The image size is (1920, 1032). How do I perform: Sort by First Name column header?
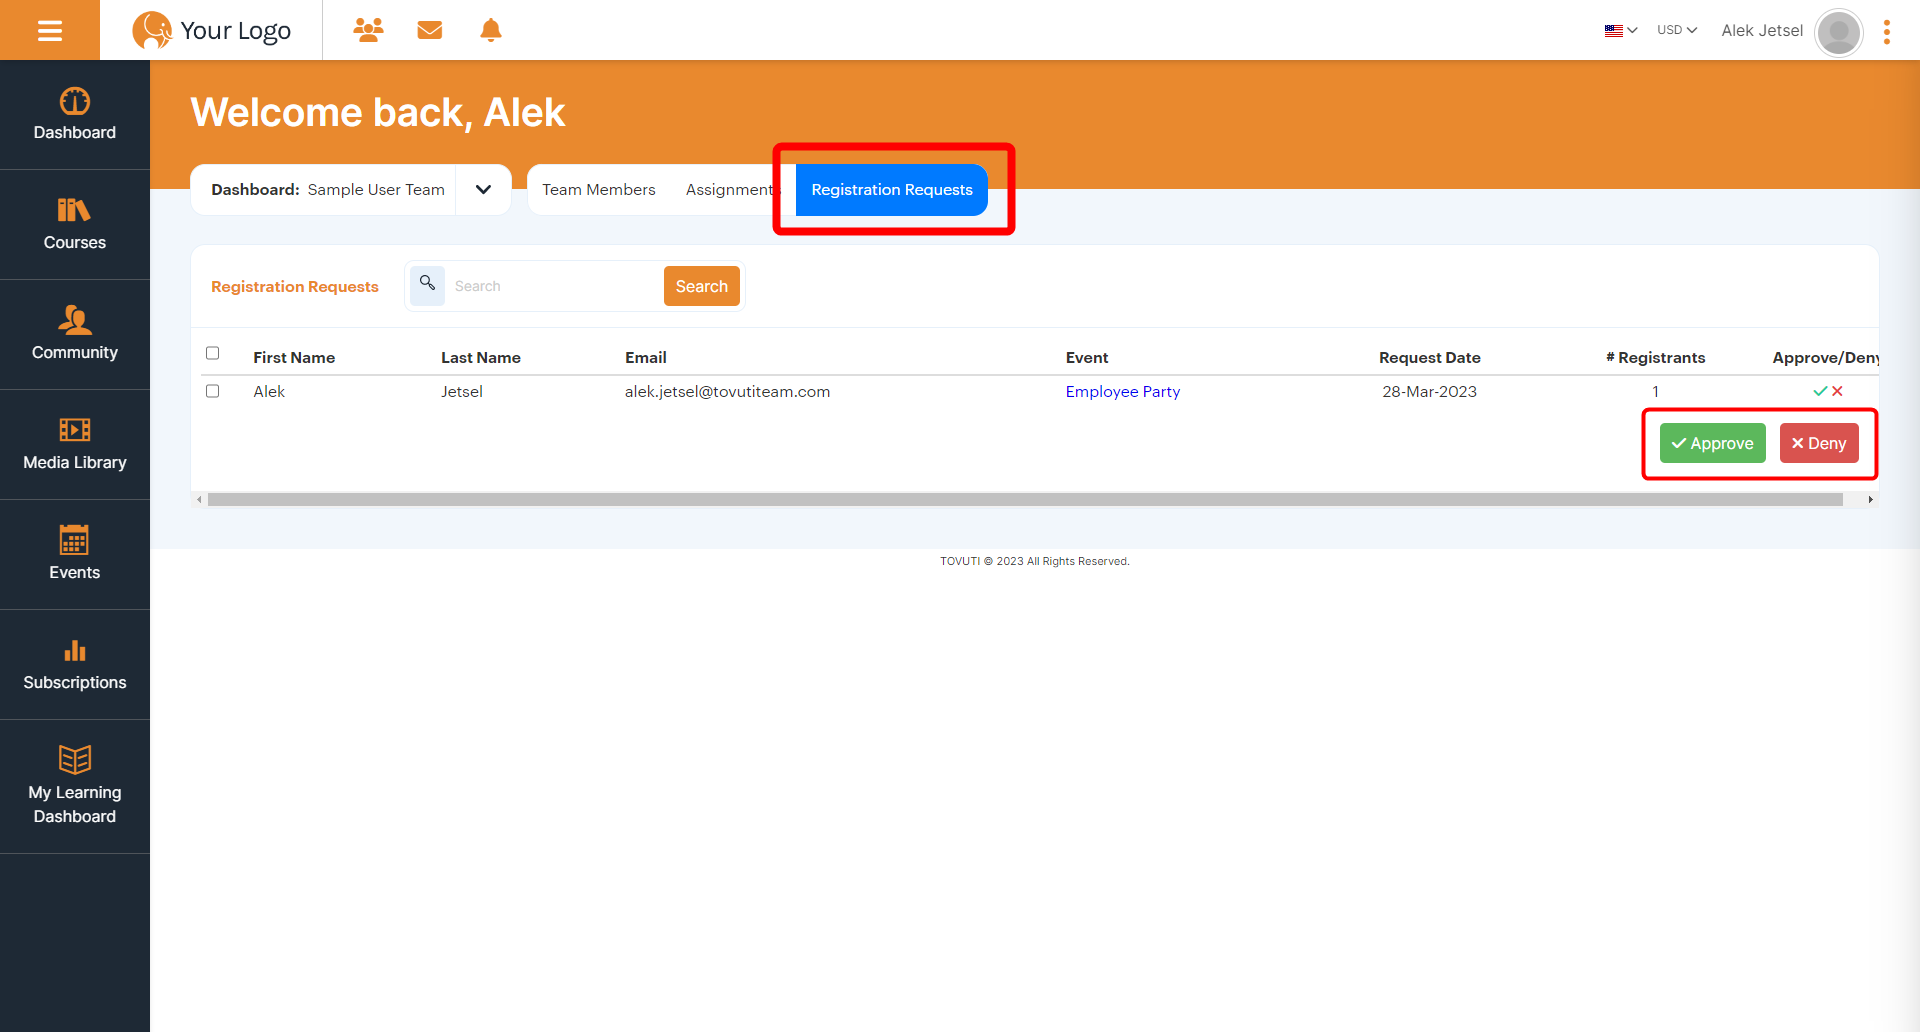[294, 357]
